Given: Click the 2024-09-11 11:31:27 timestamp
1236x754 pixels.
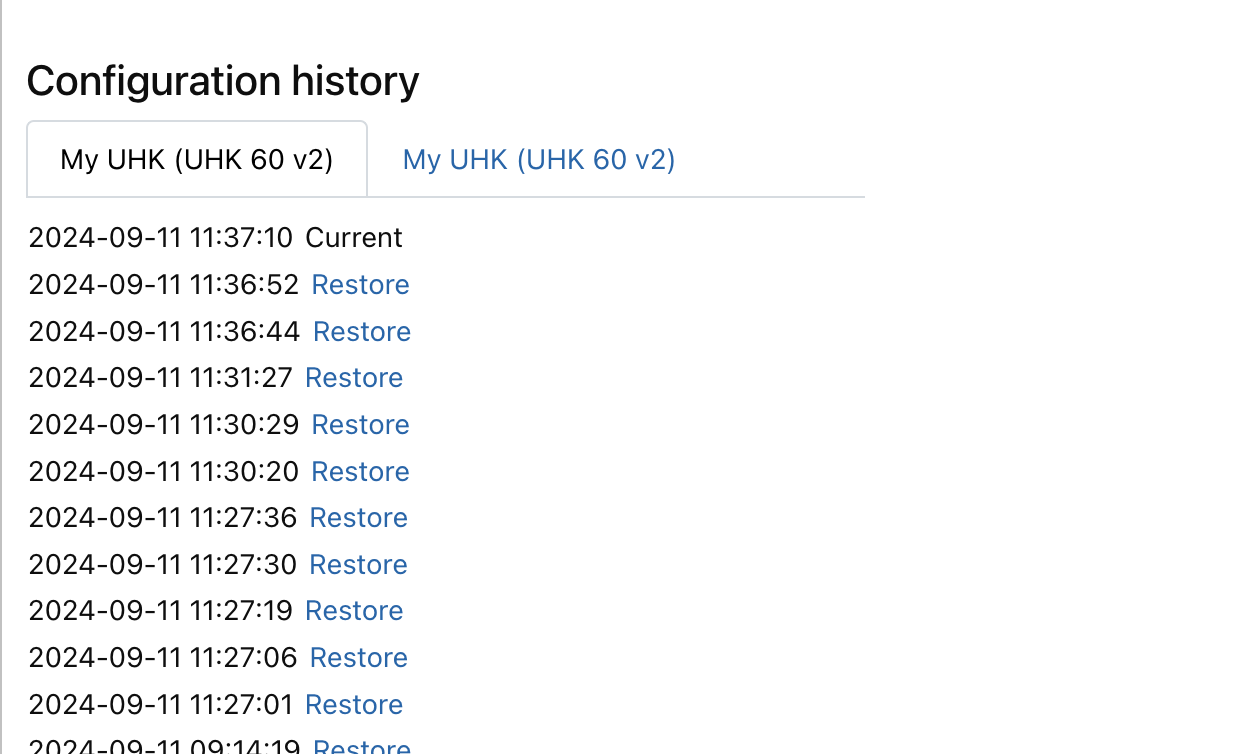Looking at the screenshot, I should pos(161,378).
